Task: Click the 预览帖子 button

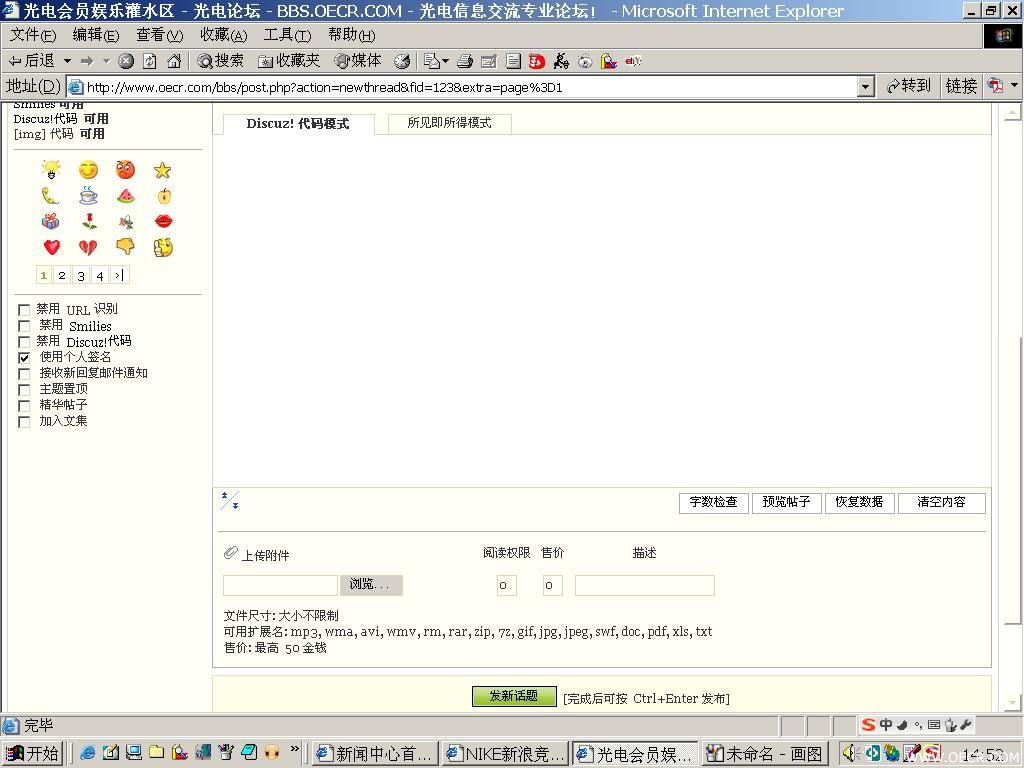Action: click(786, 502)
